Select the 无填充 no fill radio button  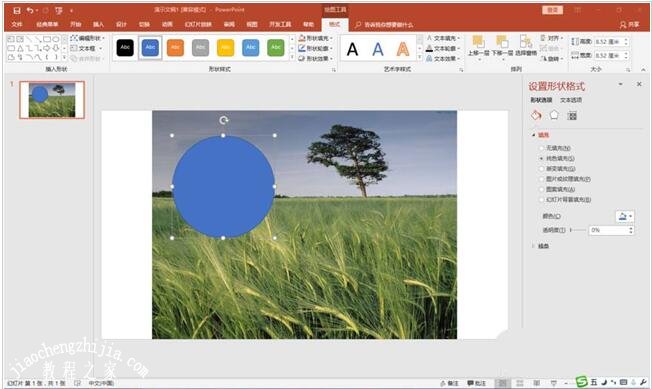[541, 148]
